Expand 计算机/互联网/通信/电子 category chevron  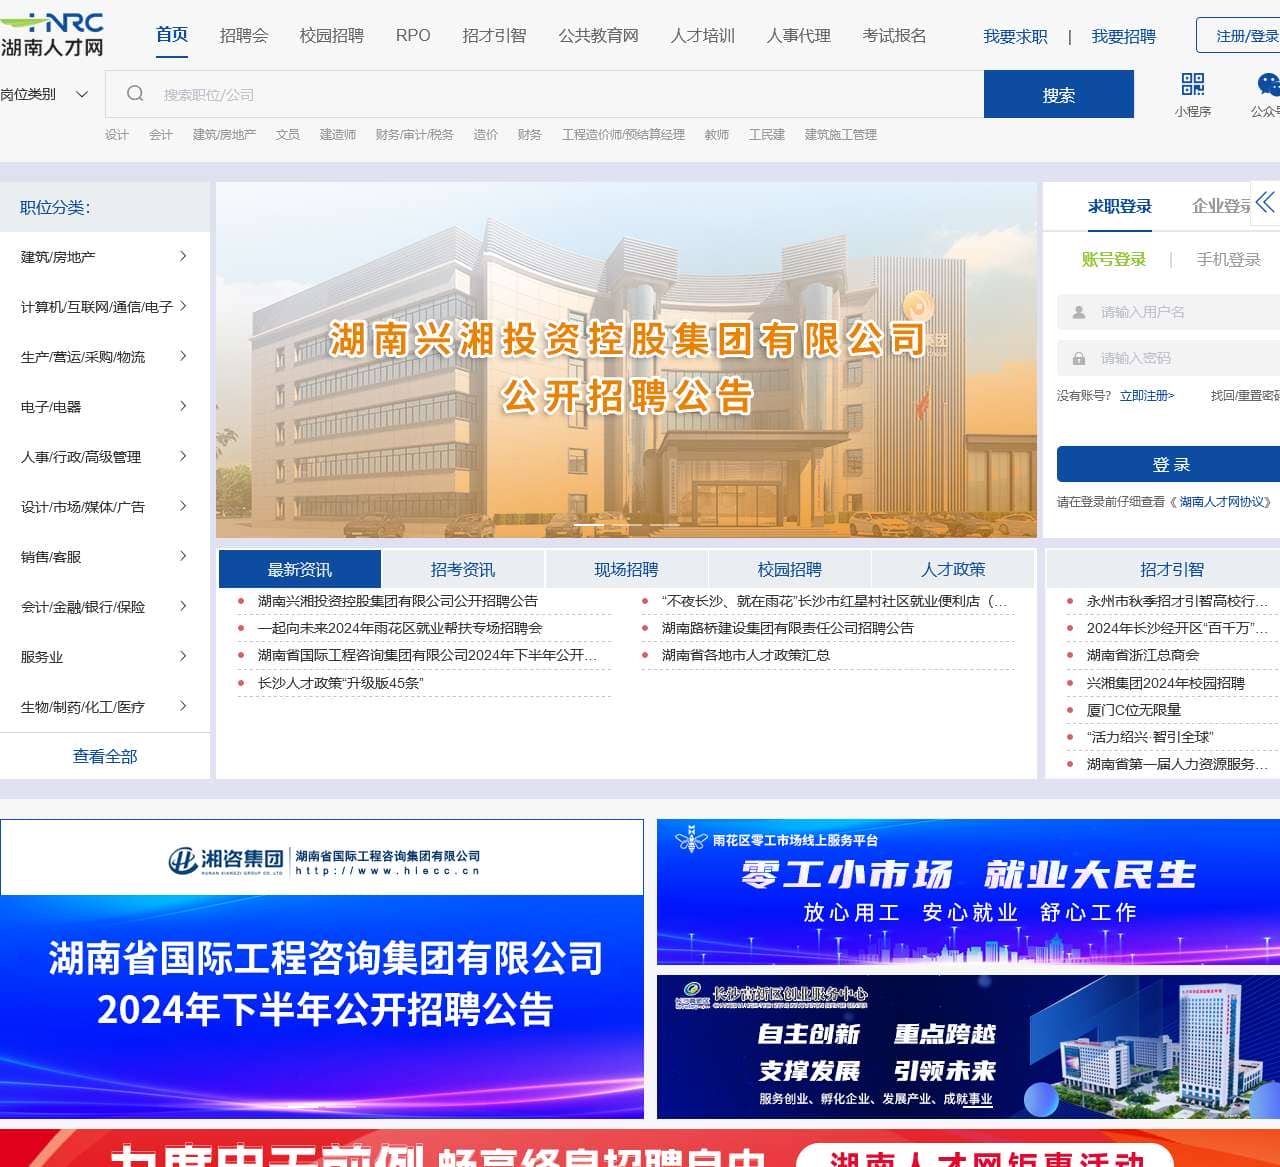(x=183, y=306)
